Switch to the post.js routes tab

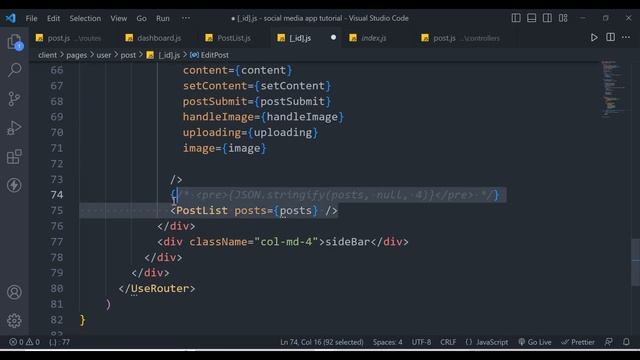pos(68,38)
